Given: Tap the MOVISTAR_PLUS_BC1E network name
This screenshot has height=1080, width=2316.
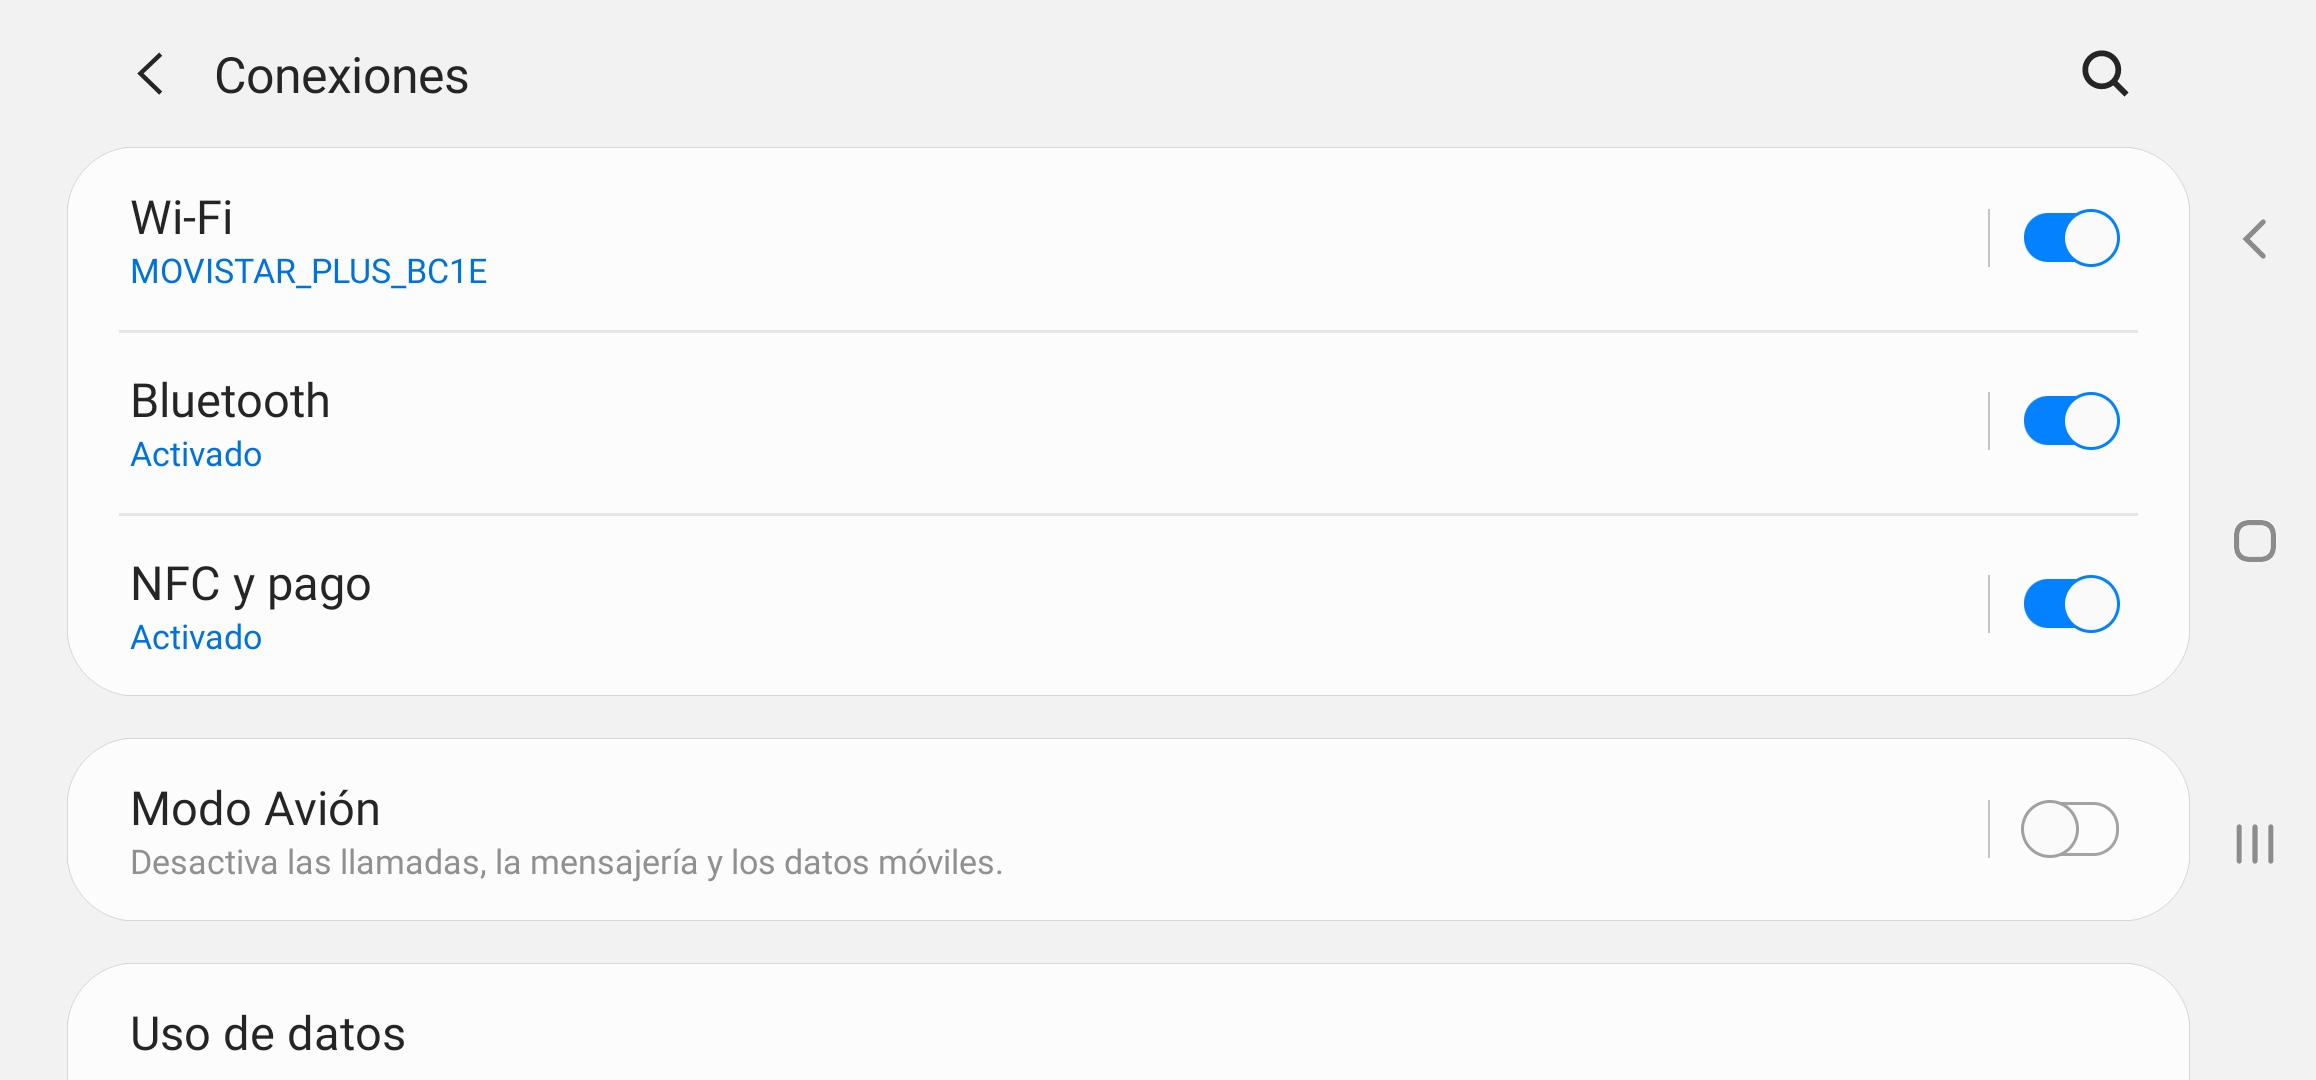Looking at the screenshot, I should (309, 272).
